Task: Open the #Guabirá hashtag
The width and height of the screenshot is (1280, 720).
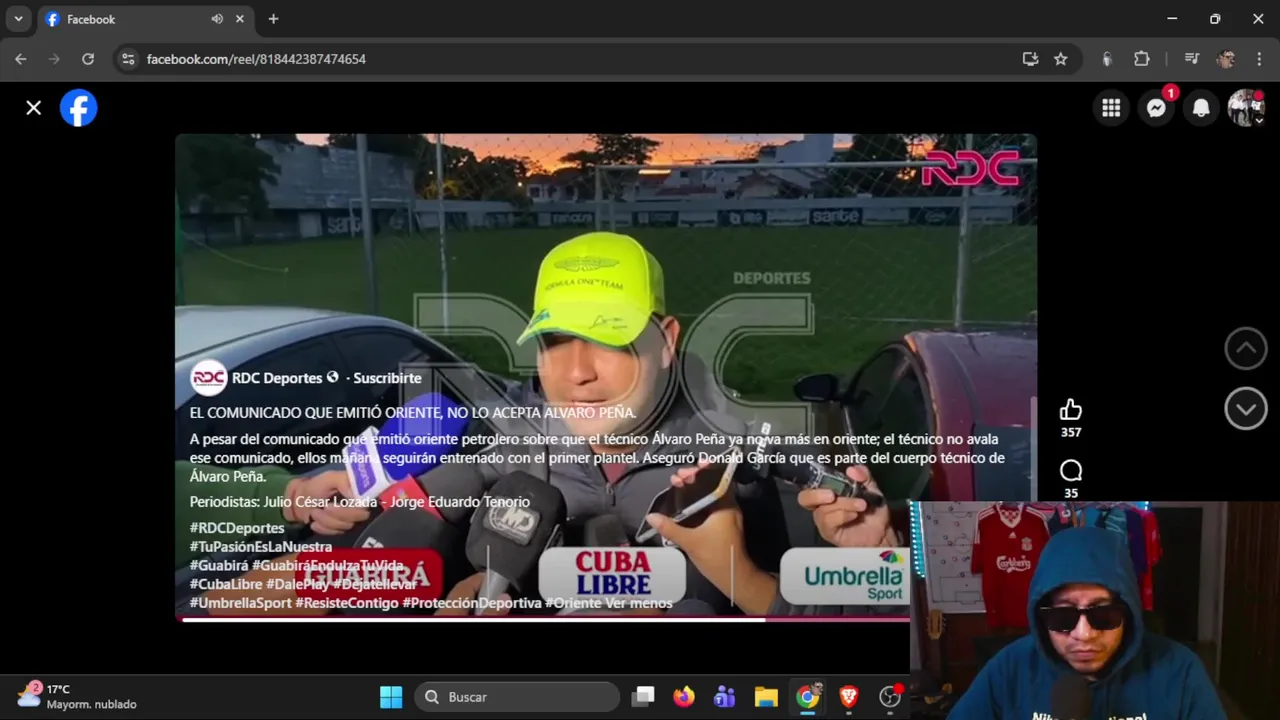Action: pos(219,566)
